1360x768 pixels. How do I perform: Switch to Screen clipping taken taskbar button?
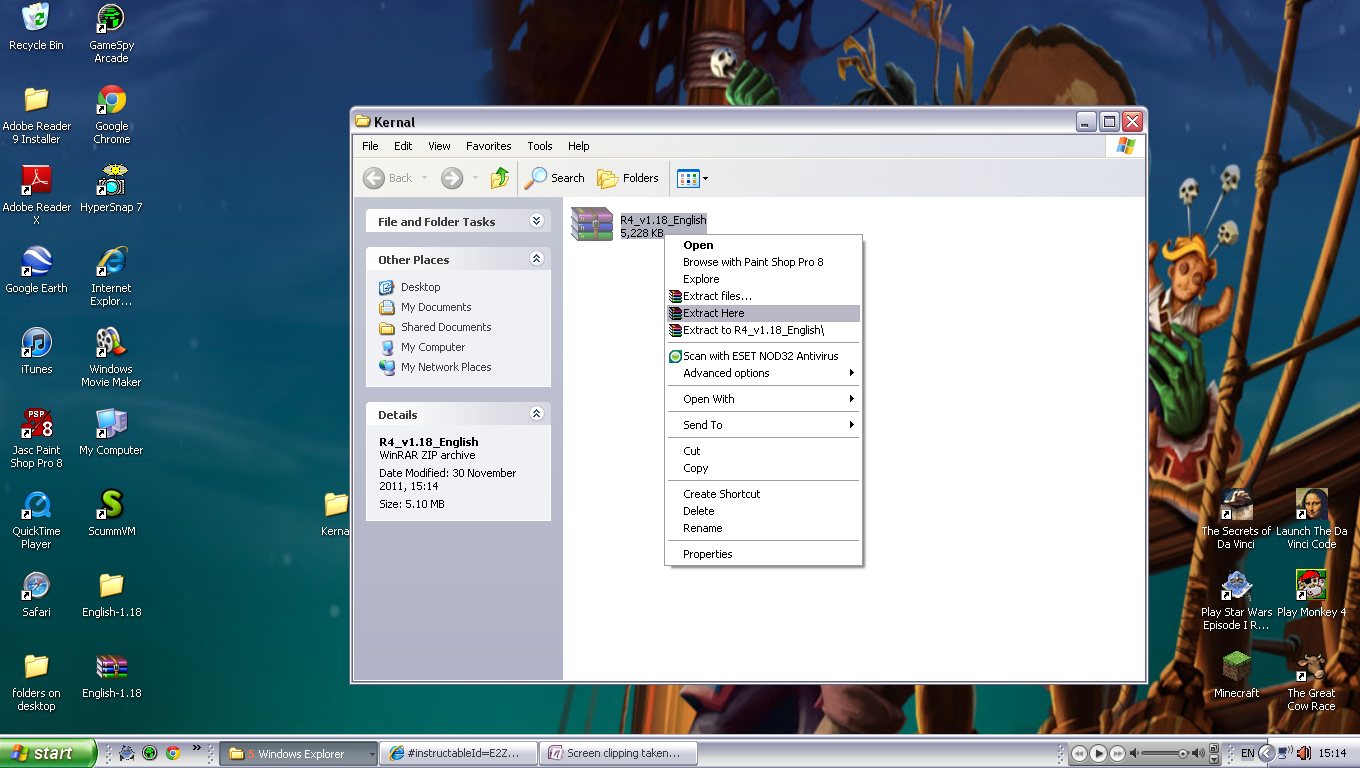pos(618,753)
